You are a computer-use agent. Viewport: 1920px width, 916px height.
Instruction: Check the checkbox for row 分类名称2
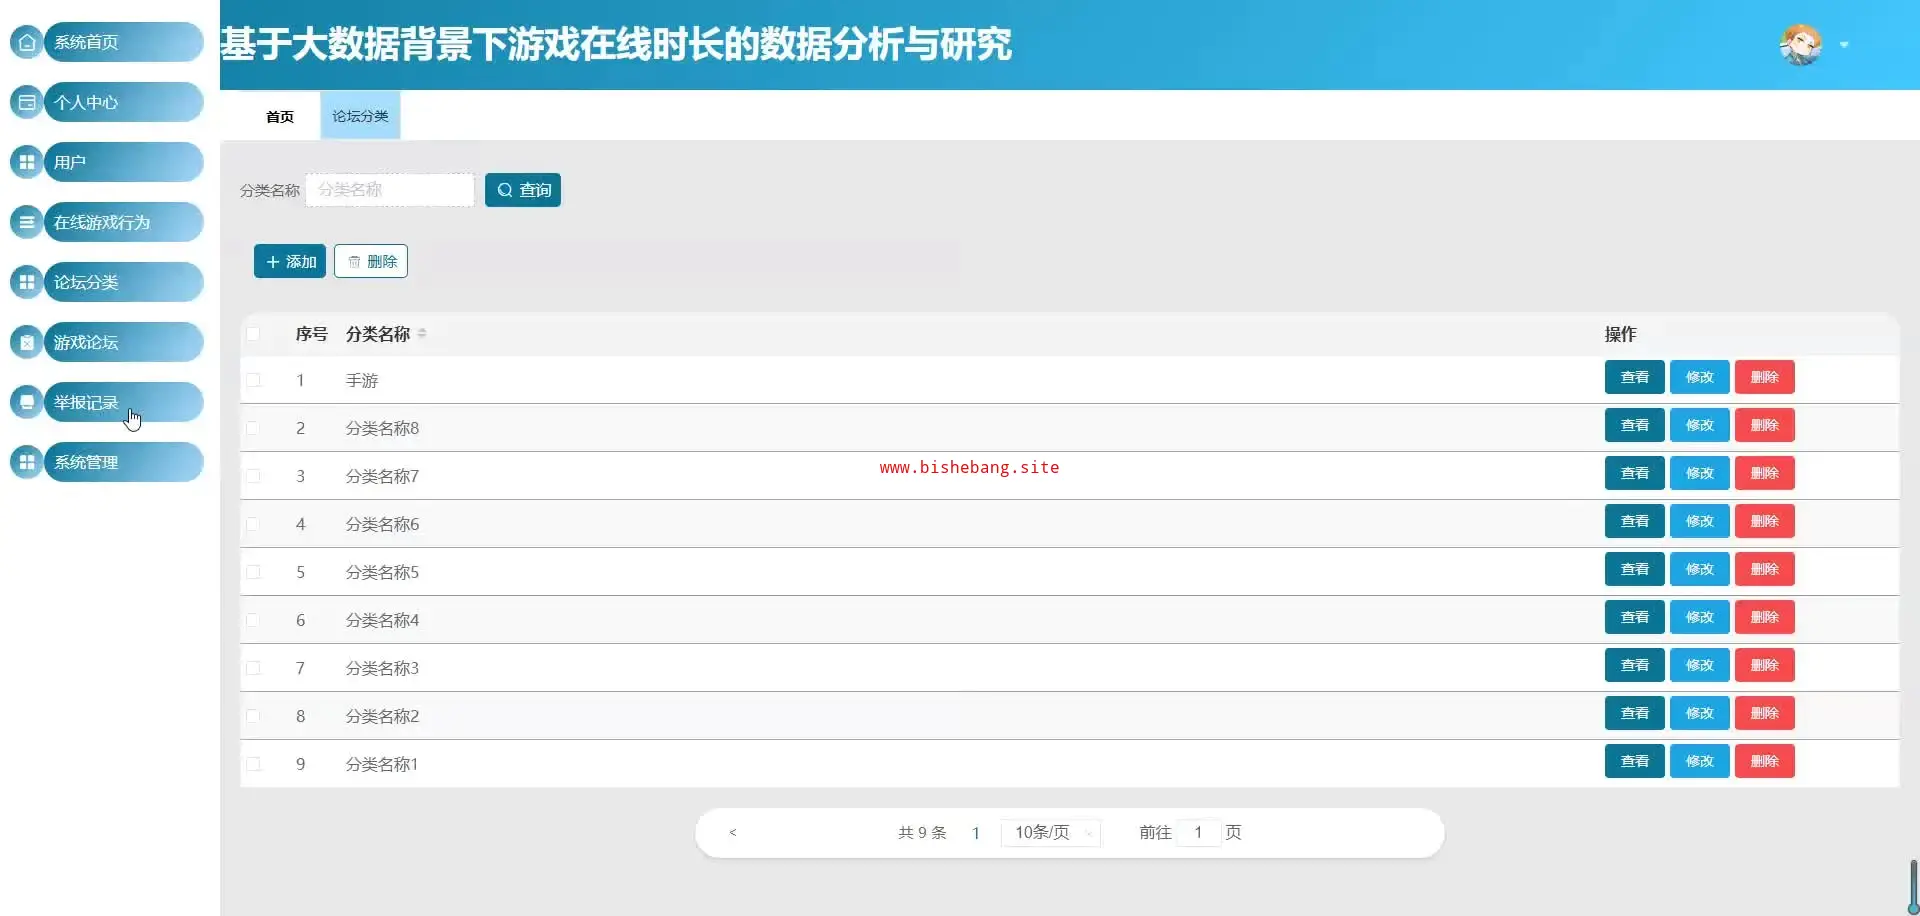(253, 716)
